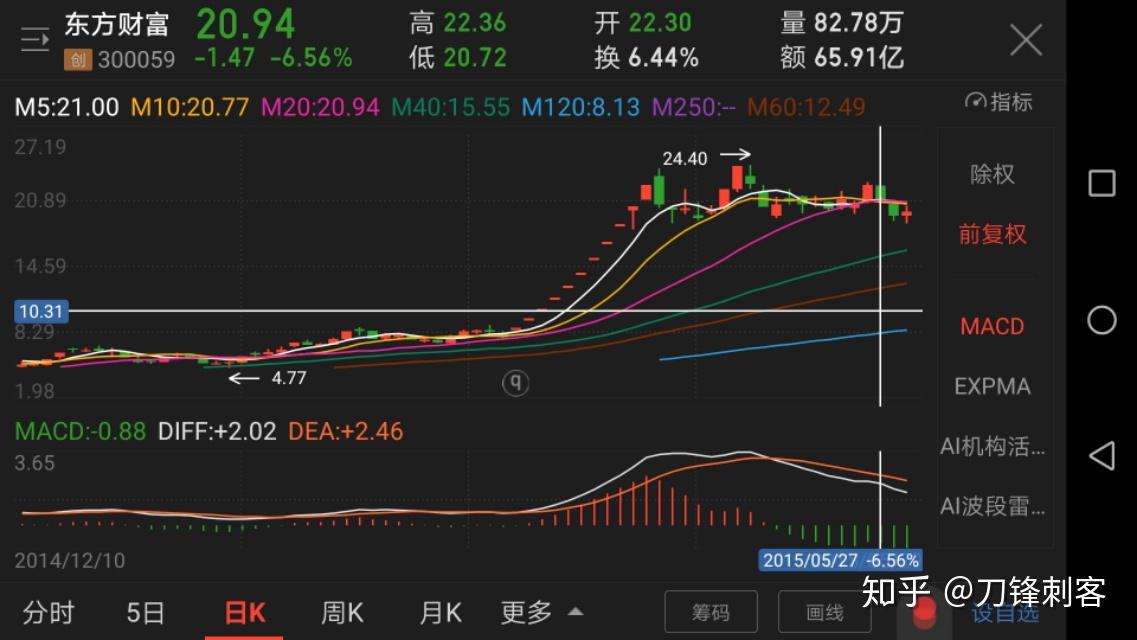Tap the stock code 300059
This screenshot has width=1137, height=640.
pos(136,59)
